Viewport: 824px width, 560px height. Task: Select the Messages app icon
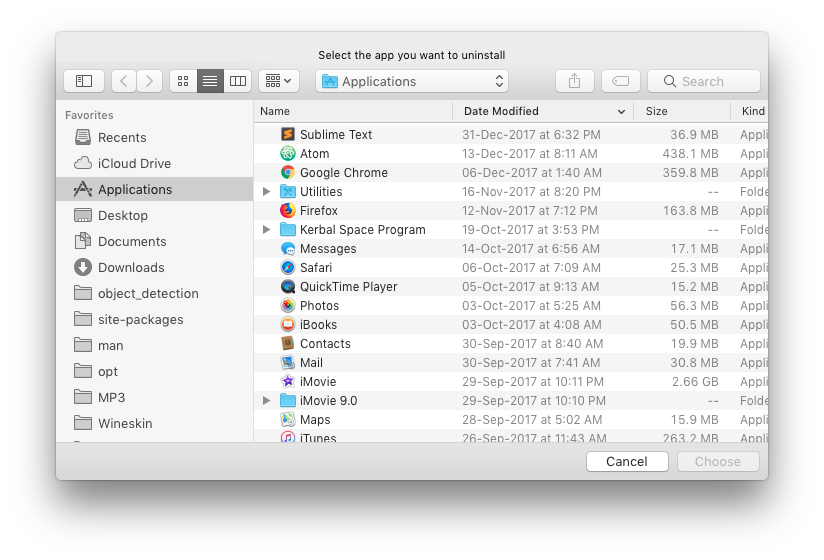287,248
